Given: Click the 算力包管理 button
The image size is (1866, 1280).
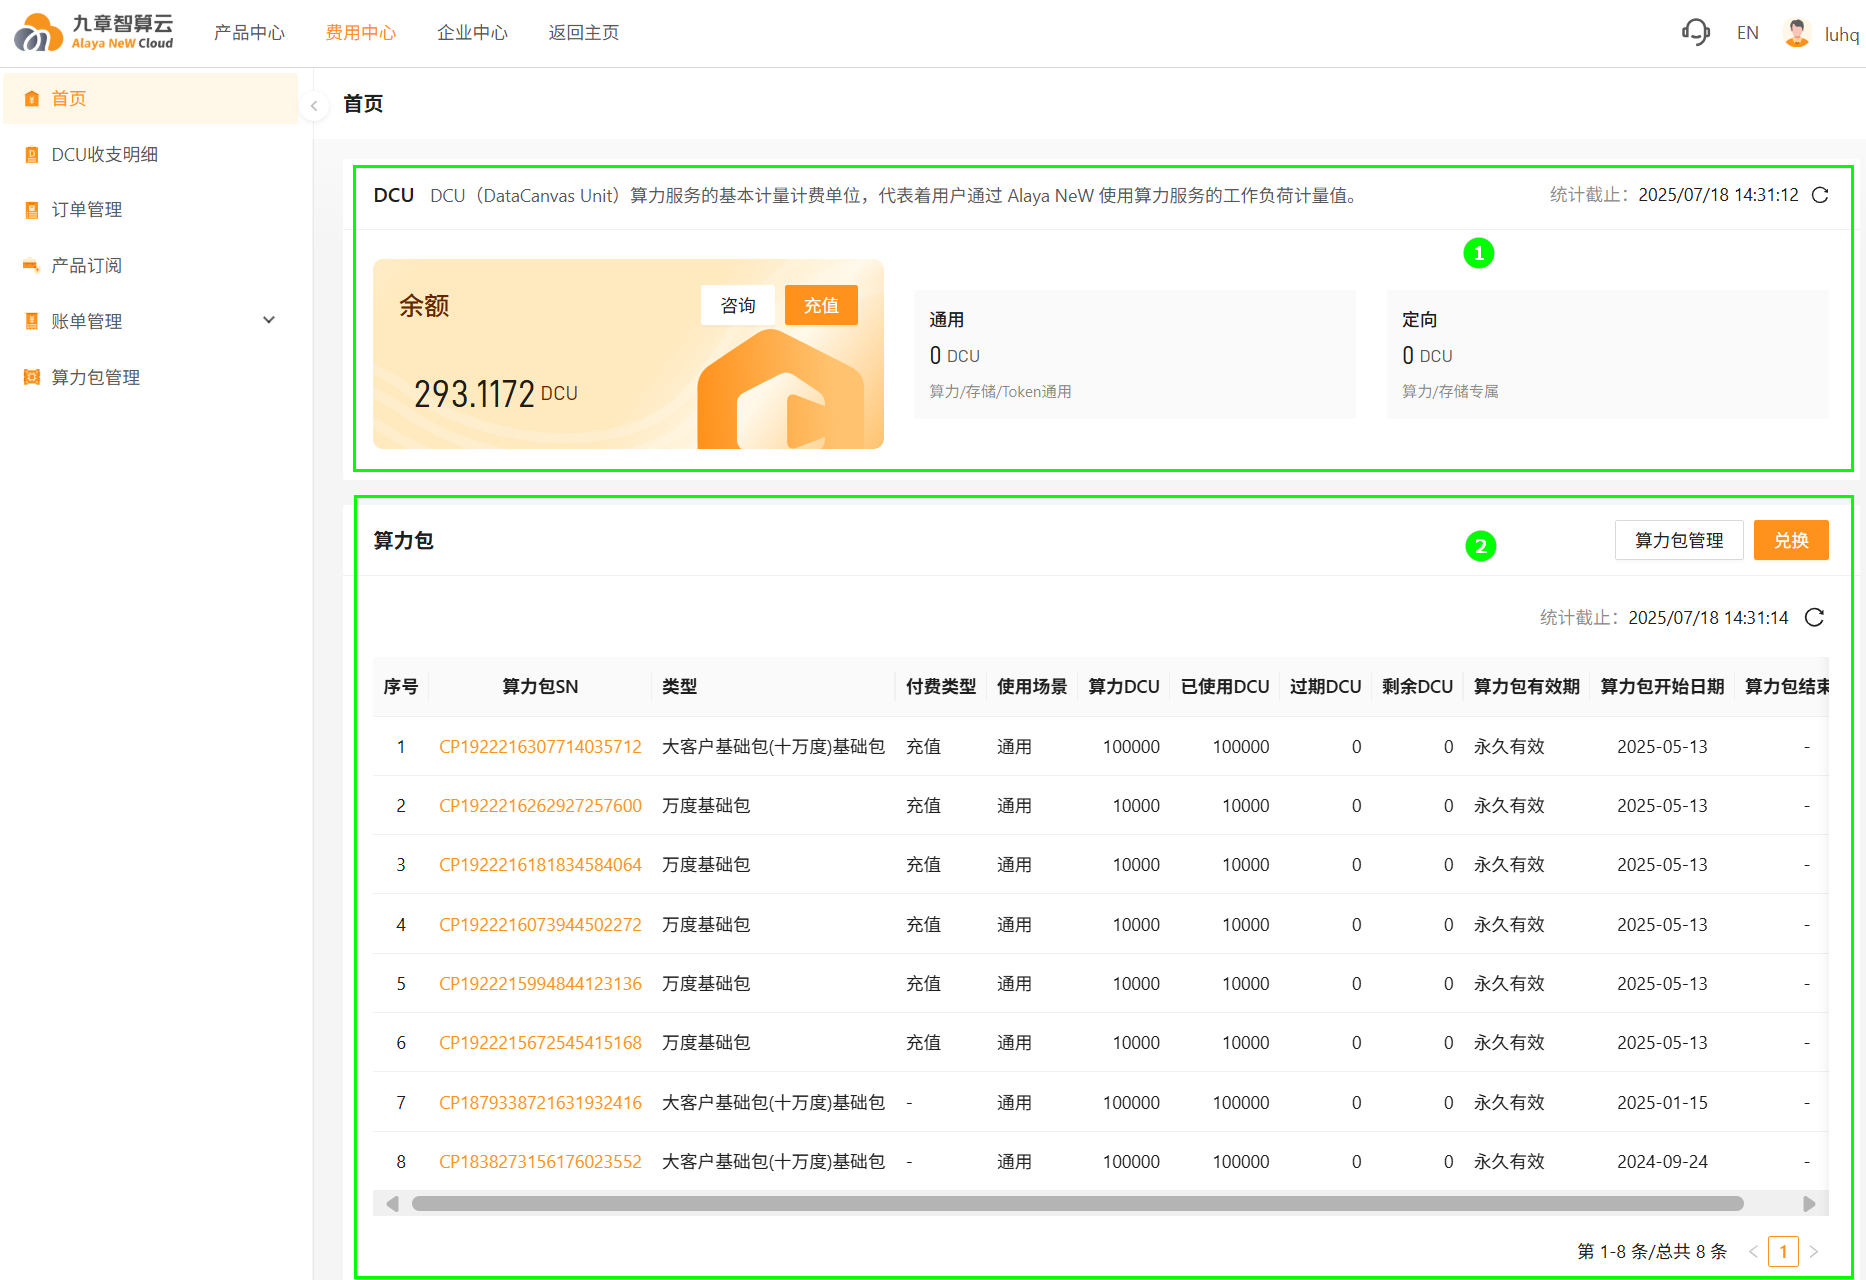Looking at the screenshot, I should [x=1679, y=540].
